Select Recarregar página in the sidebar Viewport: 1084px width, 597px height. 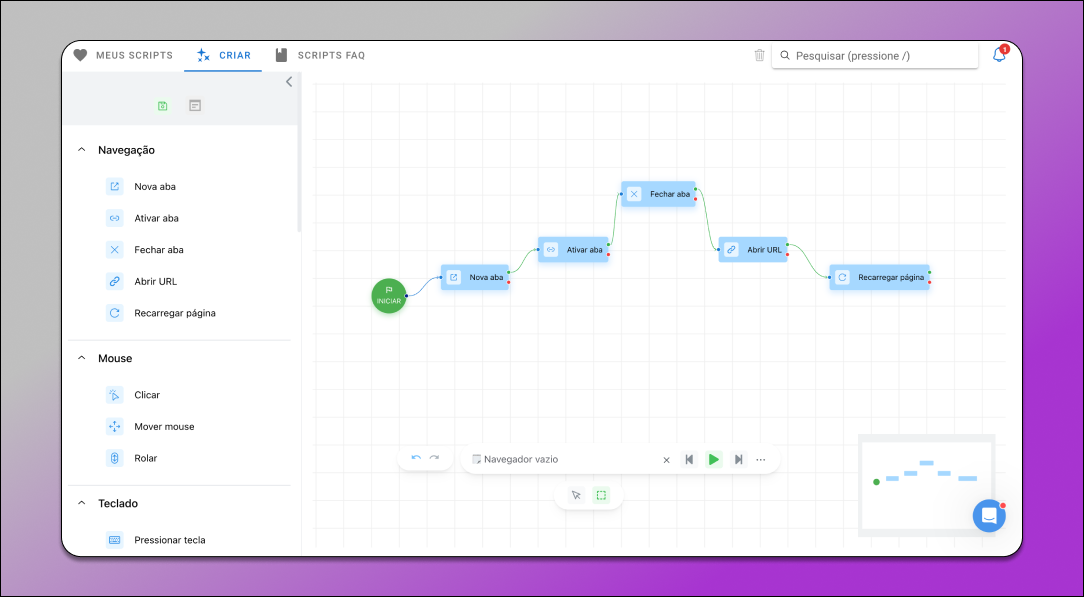160,313
